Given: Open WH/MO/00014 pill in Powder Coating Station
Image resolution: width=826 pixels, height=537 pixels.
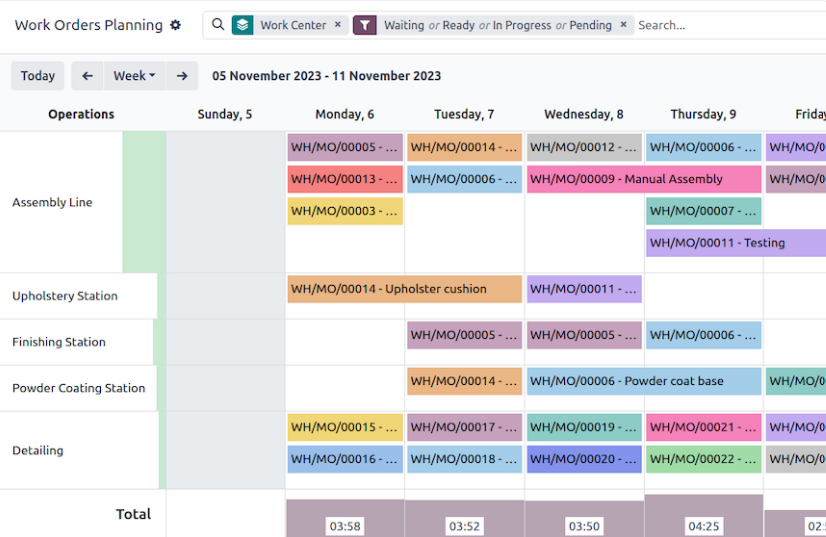Looking at the screenshot, I should pos(464,381).
